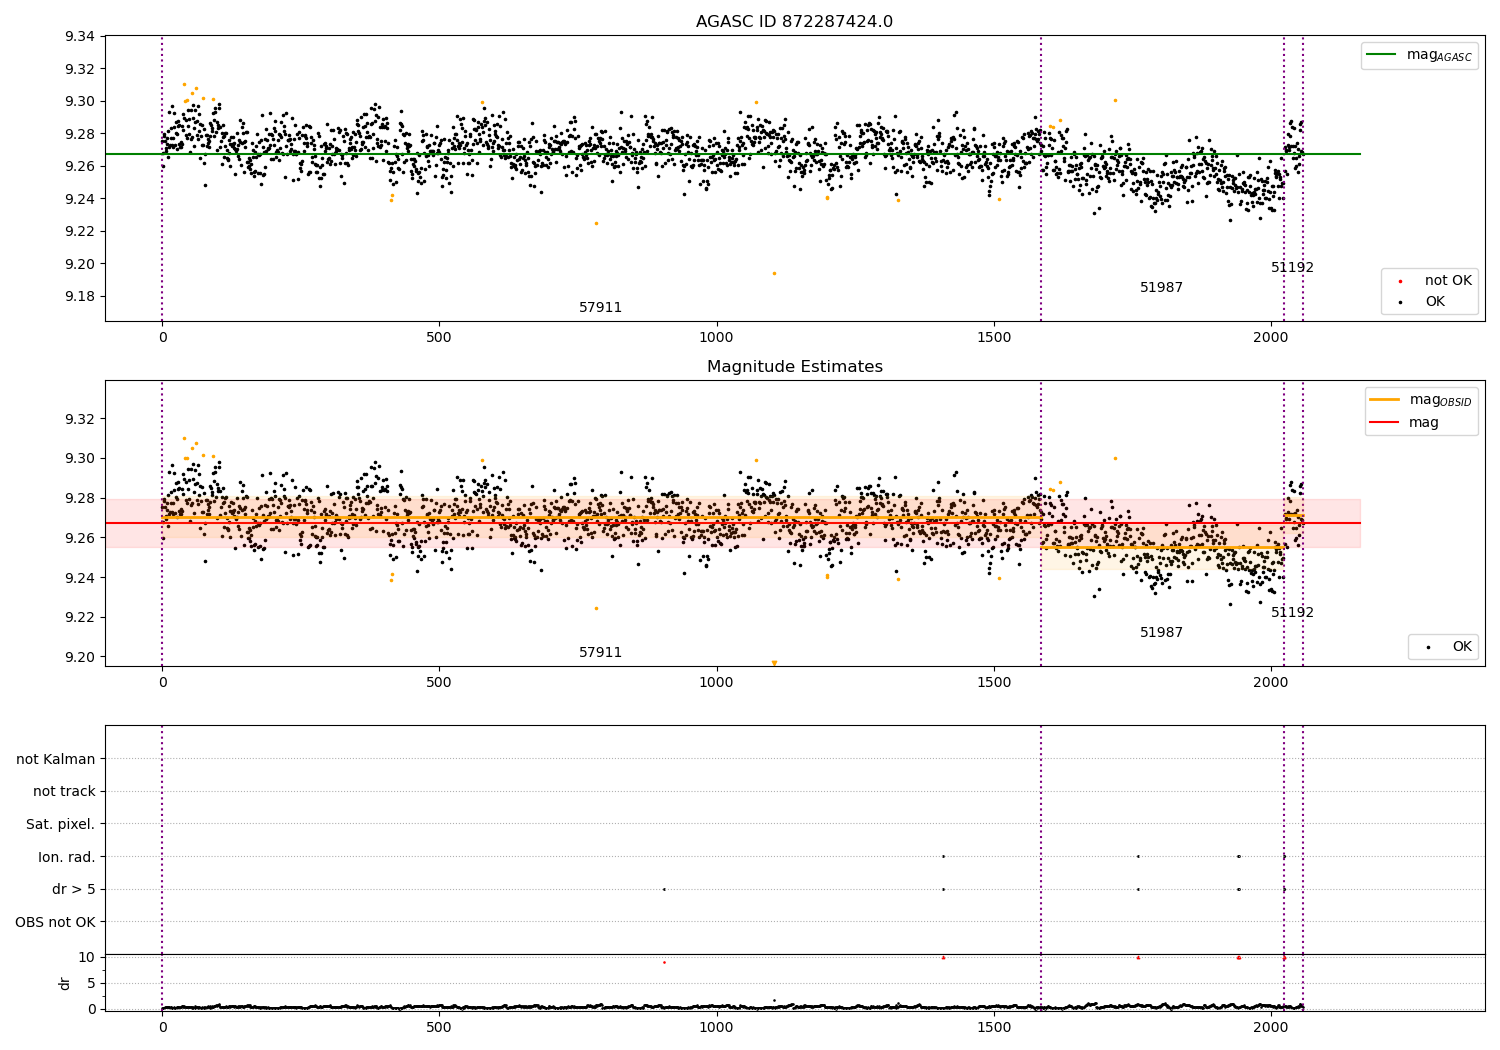
Task: Click the 'Ion. rad.' axis label
Action: tap(67, 857)
